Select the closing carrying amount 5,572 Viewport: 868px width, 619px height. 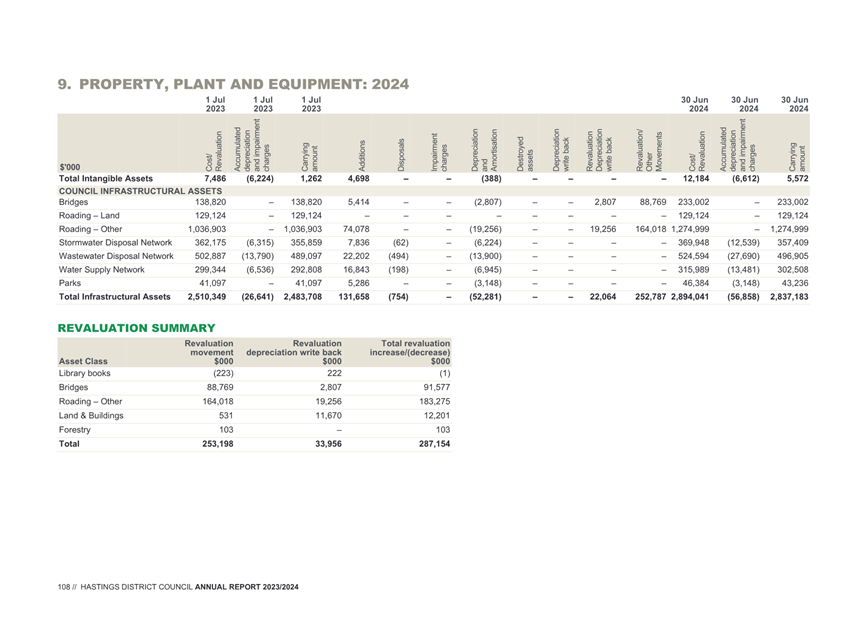pos(798,178)
